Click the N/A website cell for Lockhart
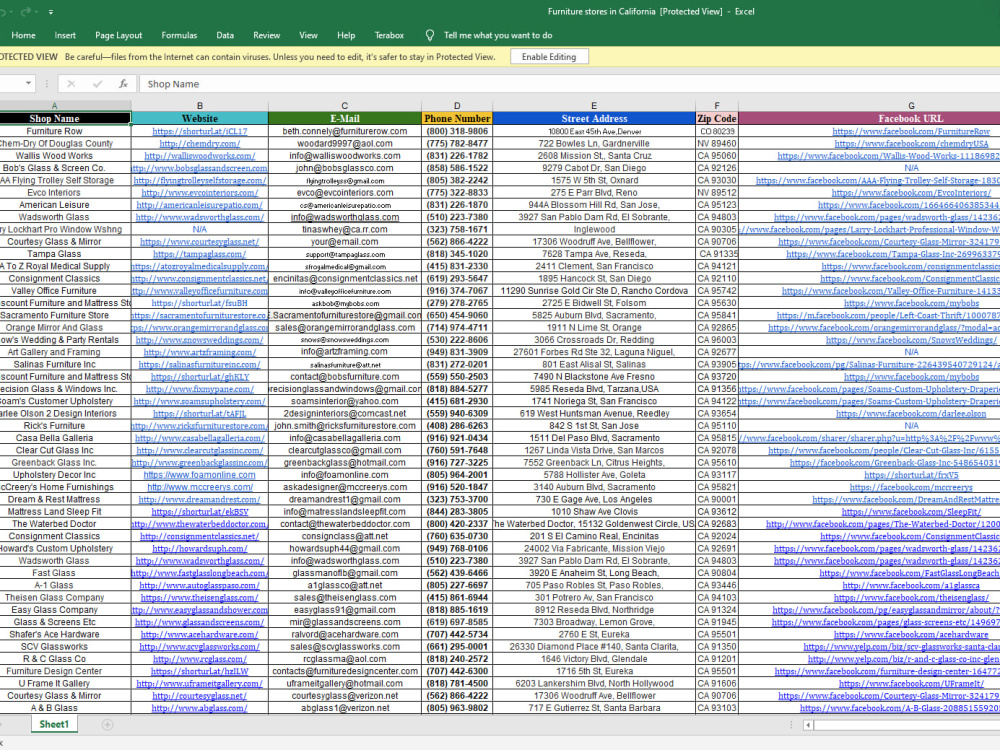The width and height of the screenshot is (1000, 750). (200, 229)
